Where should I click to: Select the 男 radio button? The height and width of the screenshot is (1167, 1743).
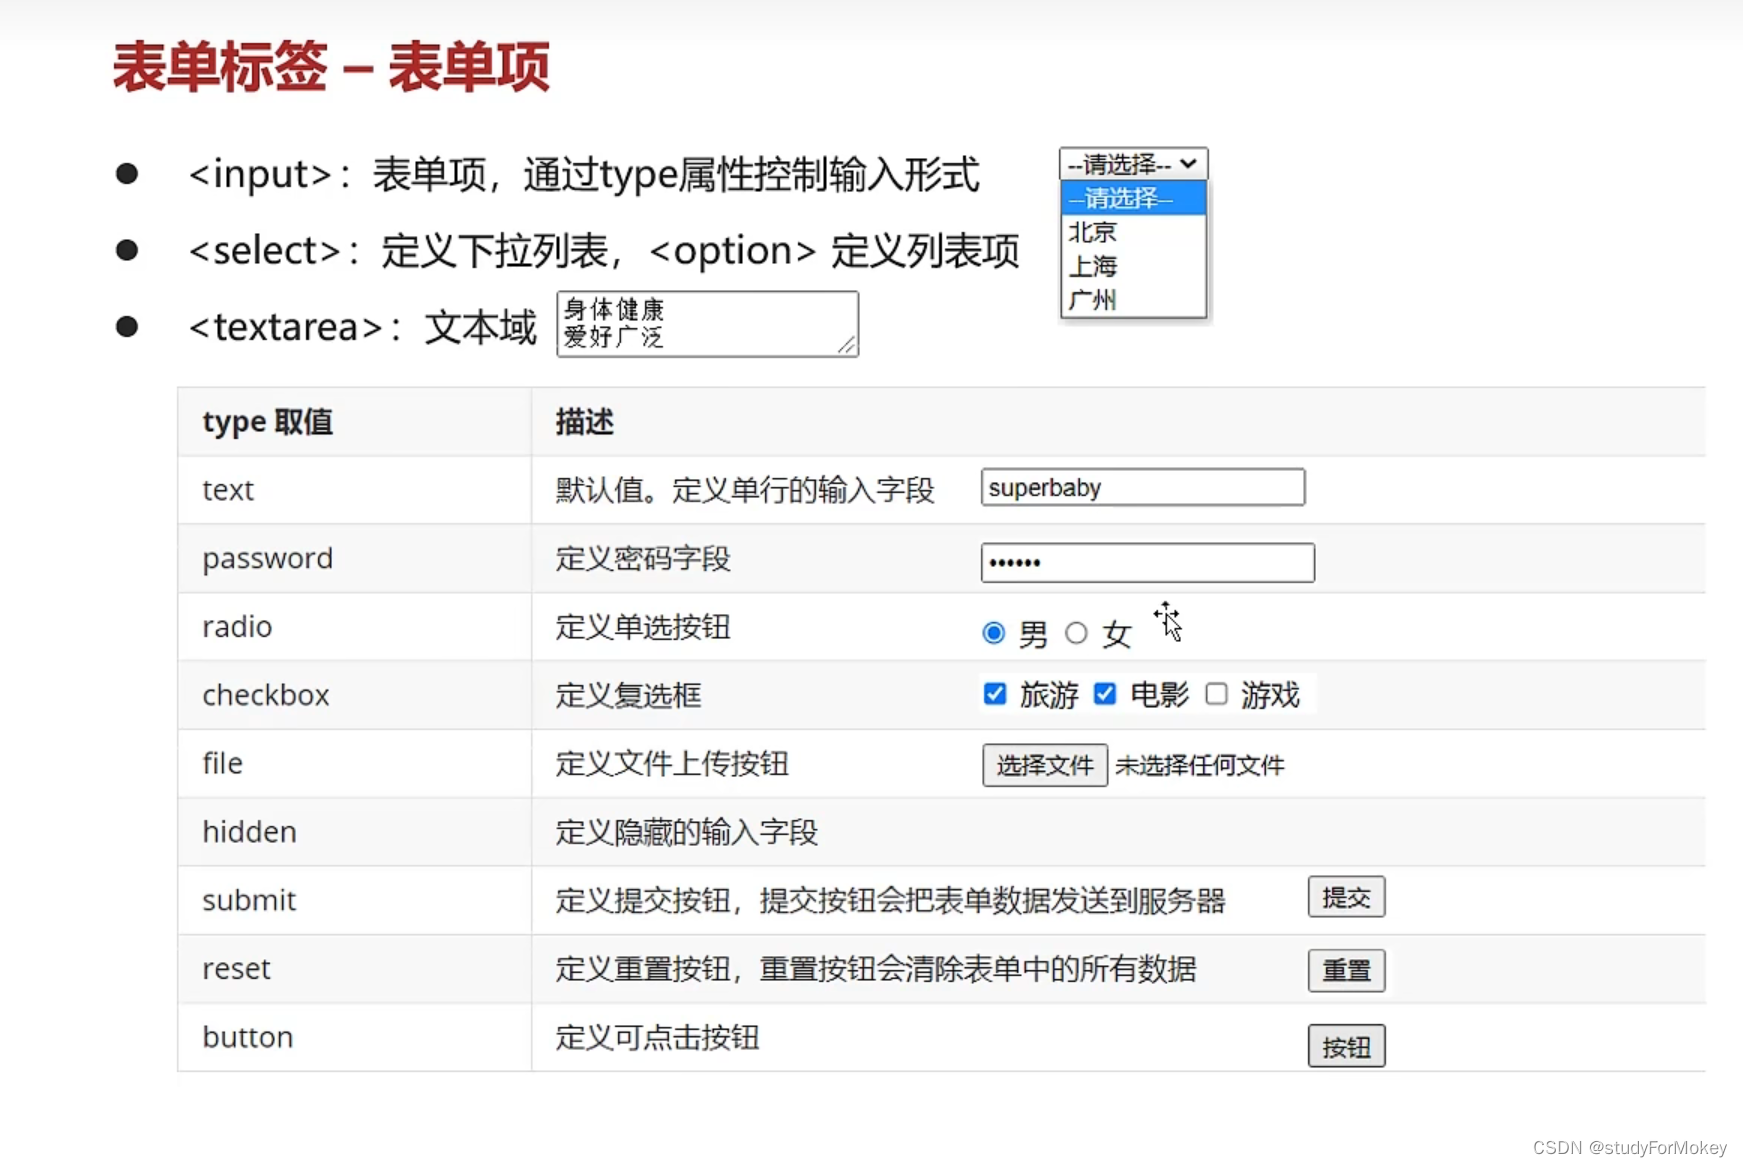click(x=993, y=633)
